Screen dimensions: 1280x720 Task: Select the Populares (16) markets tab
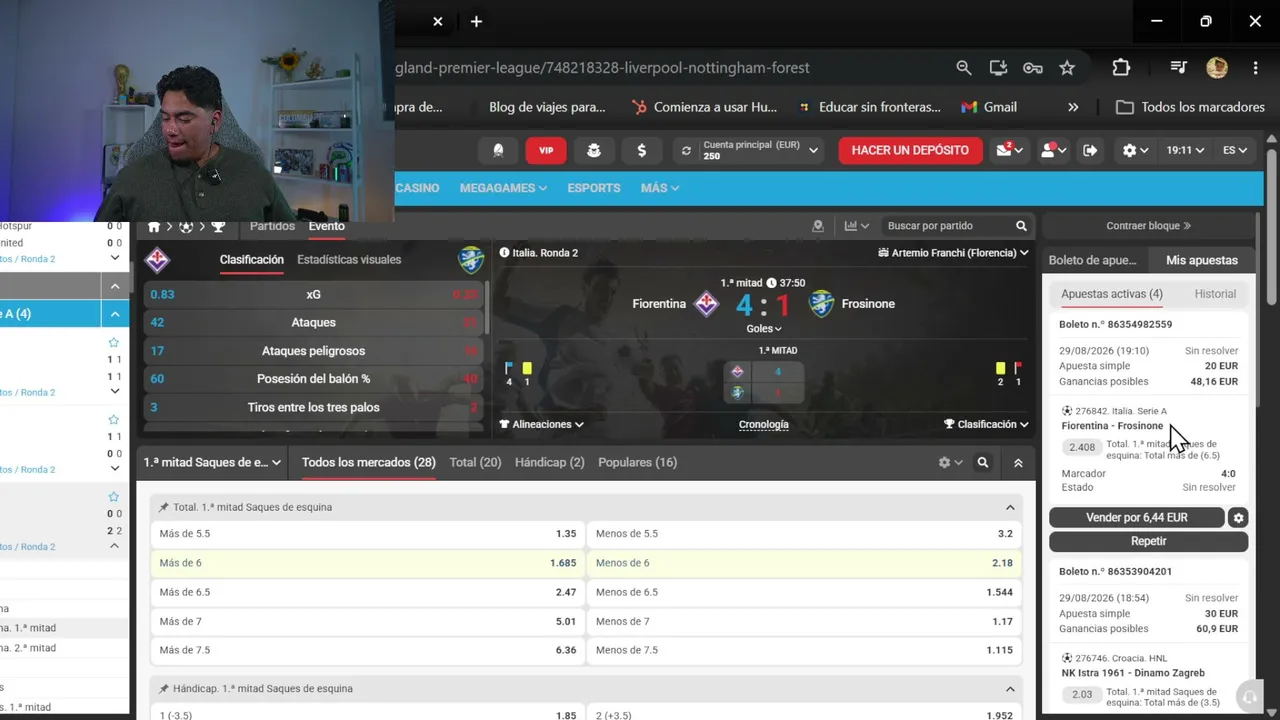click(637, 462)
